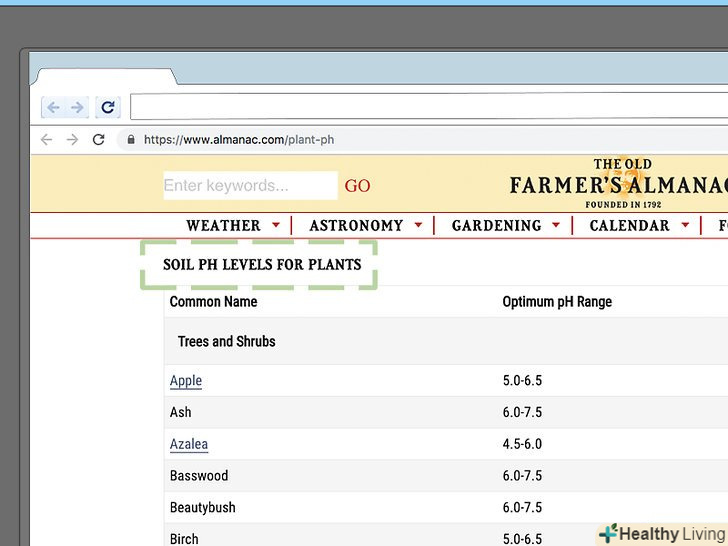
Task: Click the padlock icon before the almanac URL
Action: 129,140
